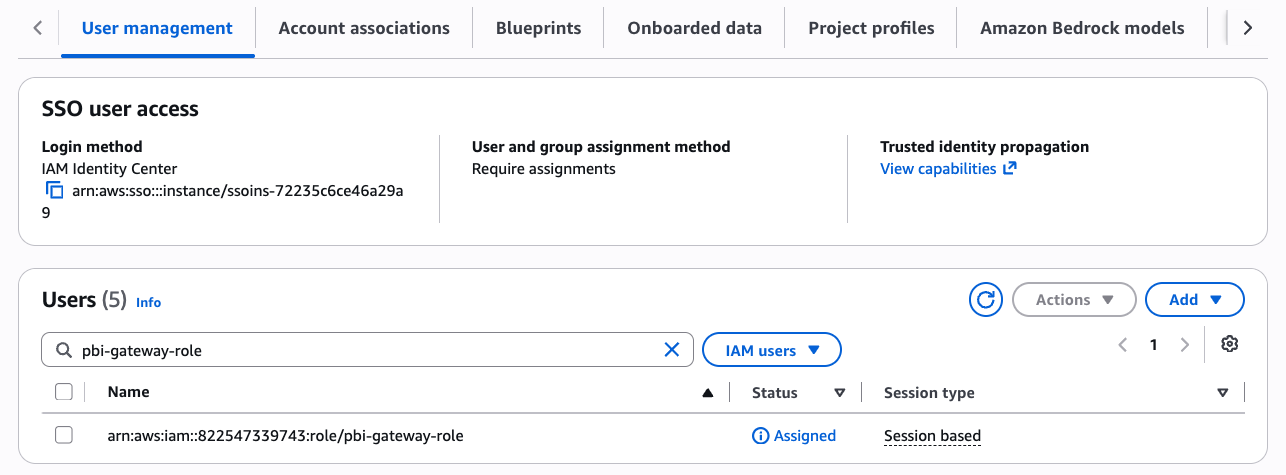Viewport: 1286px width, 475px height.
Task: Open the View capabilities link
Action: tap(948, 169)
